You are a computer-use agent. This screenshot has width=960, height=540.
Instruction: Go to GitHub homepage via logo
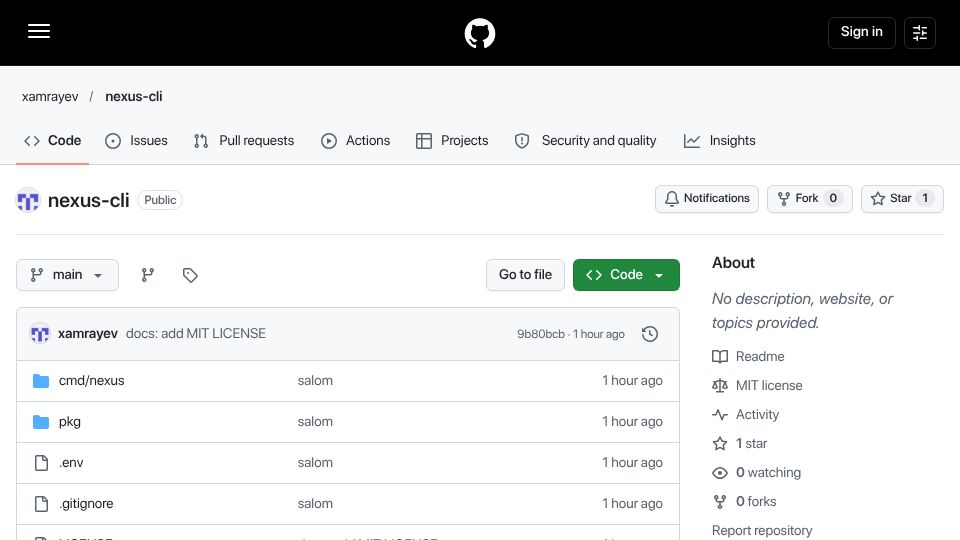pyautogui.click(x=479, y=33)
